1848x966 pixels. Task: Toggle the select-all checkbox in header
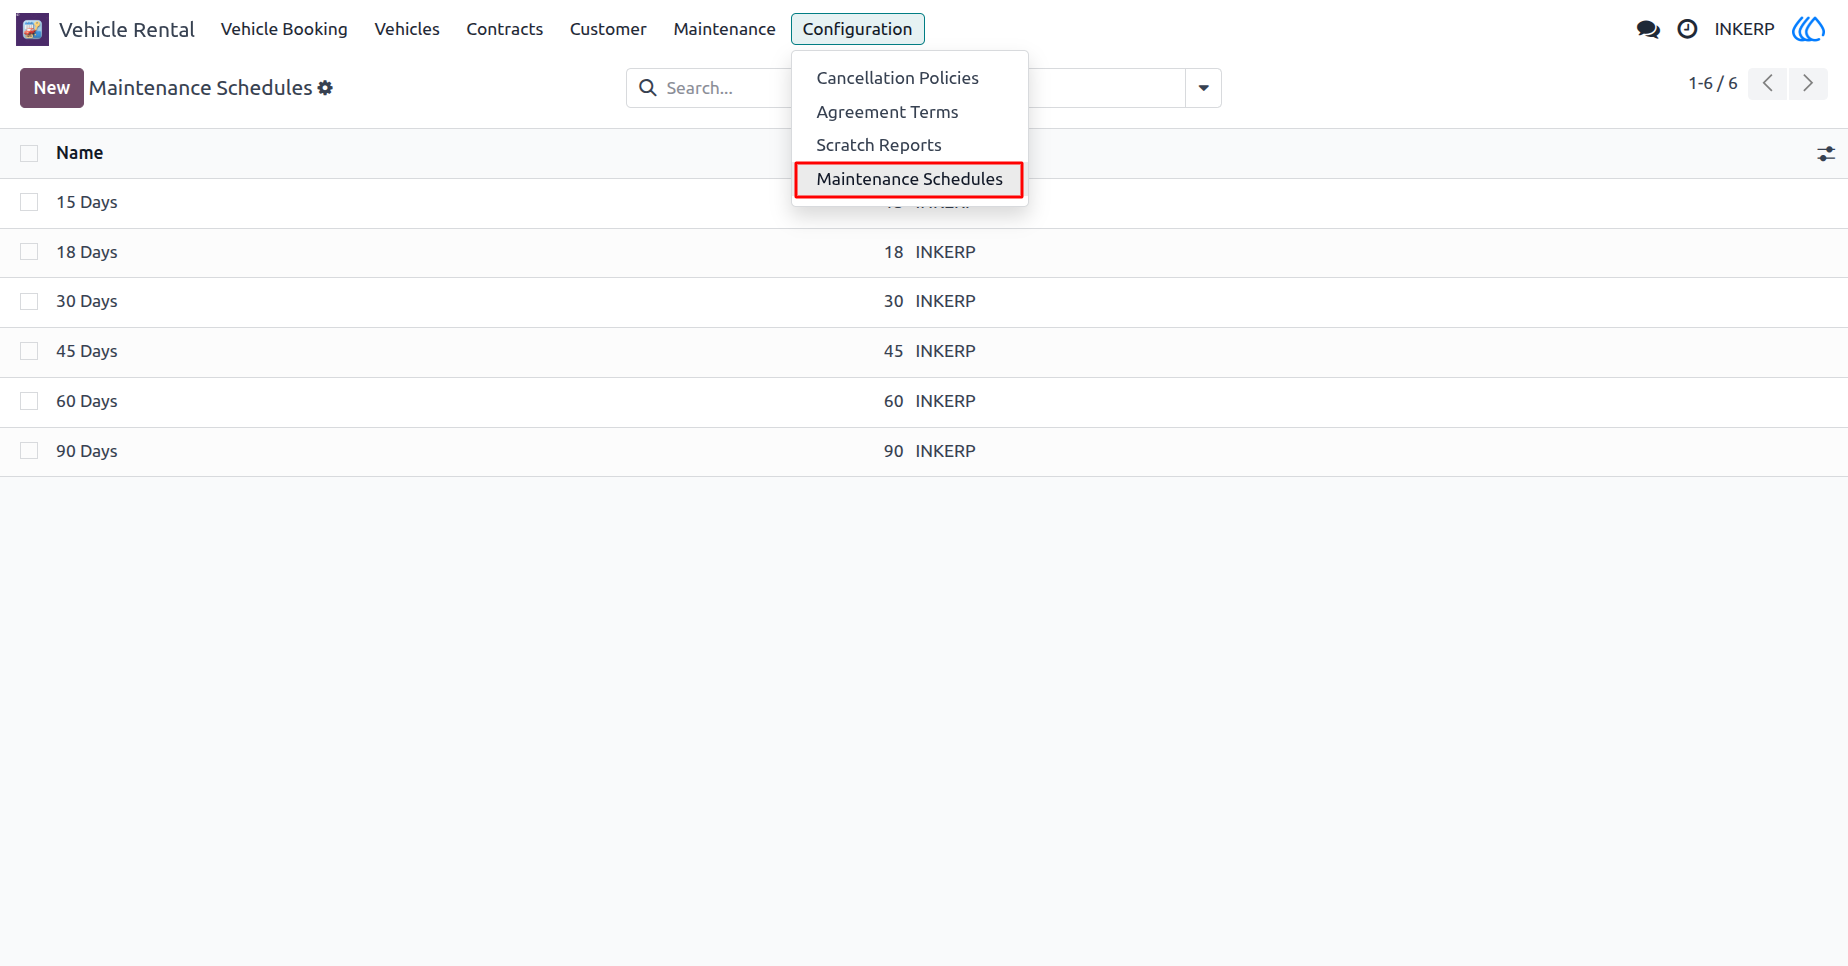29,153
